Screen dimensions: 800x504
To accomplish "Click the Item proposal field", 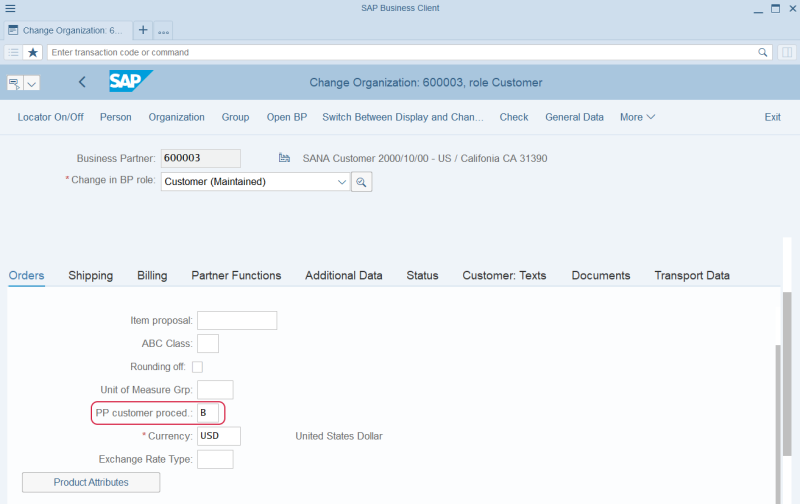I will pos(237,320).
